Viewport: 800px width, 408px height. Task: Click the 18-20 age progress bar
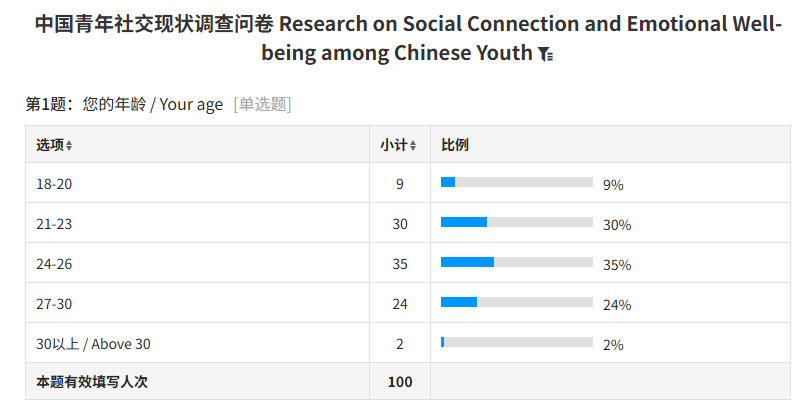(516, 182)
